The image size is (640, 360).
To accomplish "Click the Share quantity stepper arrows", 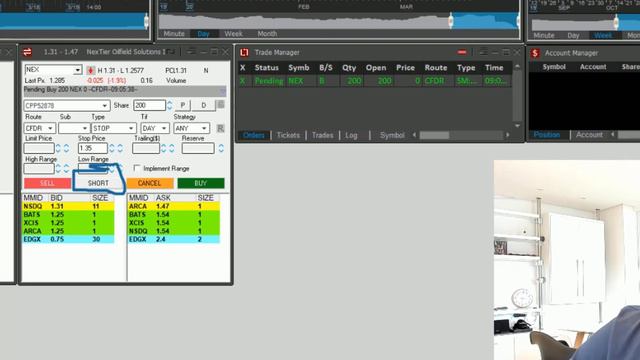I will [170, 105].
